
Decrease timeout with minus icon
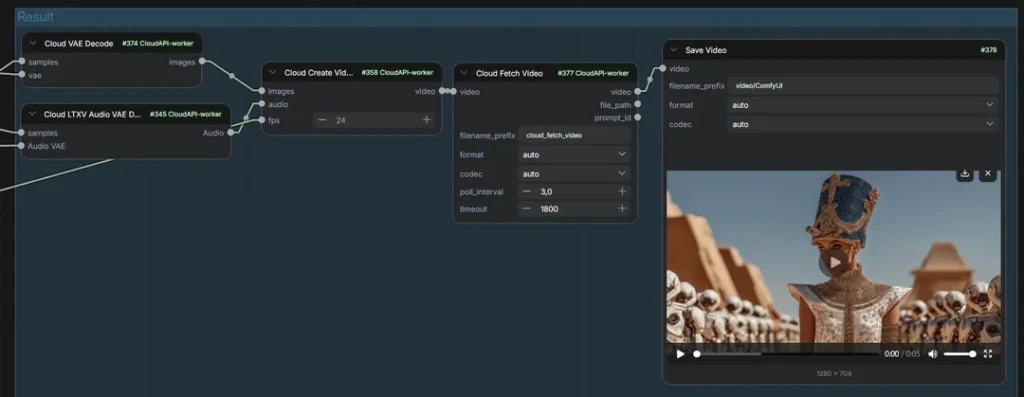pos(526,209)
